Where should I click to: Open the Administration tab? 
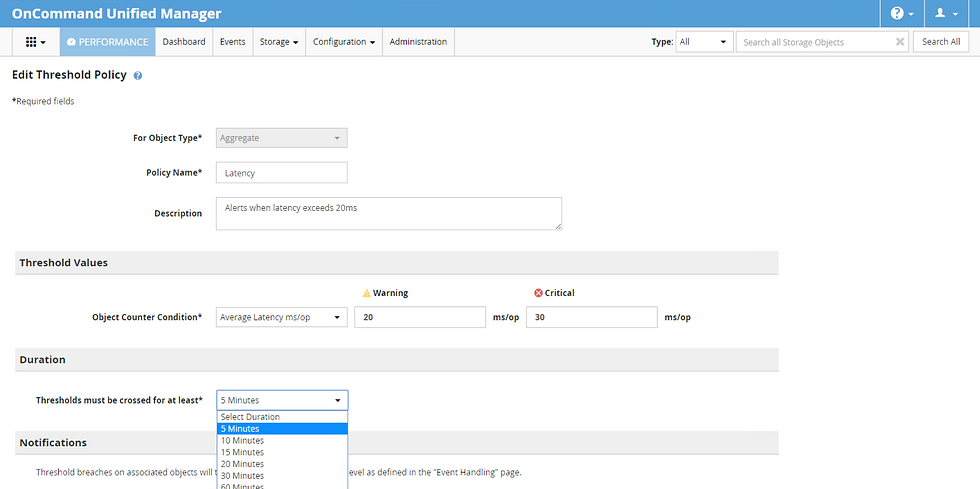click(418, 42)
